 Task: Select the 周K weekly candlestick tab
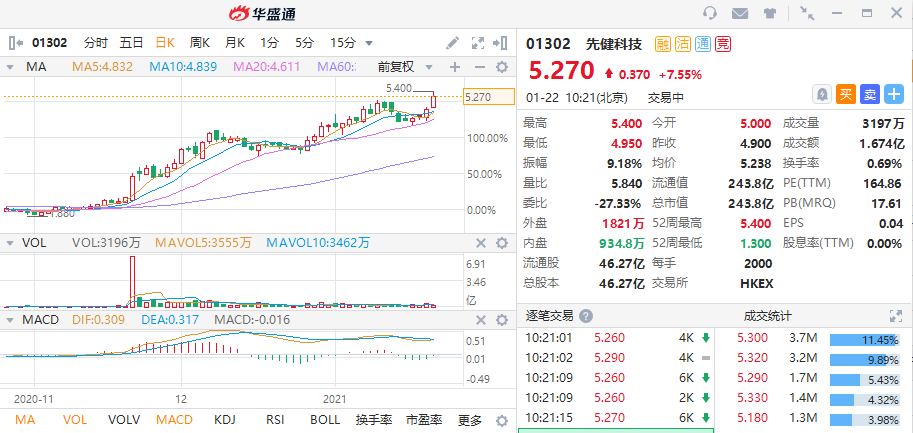point(200,42)
